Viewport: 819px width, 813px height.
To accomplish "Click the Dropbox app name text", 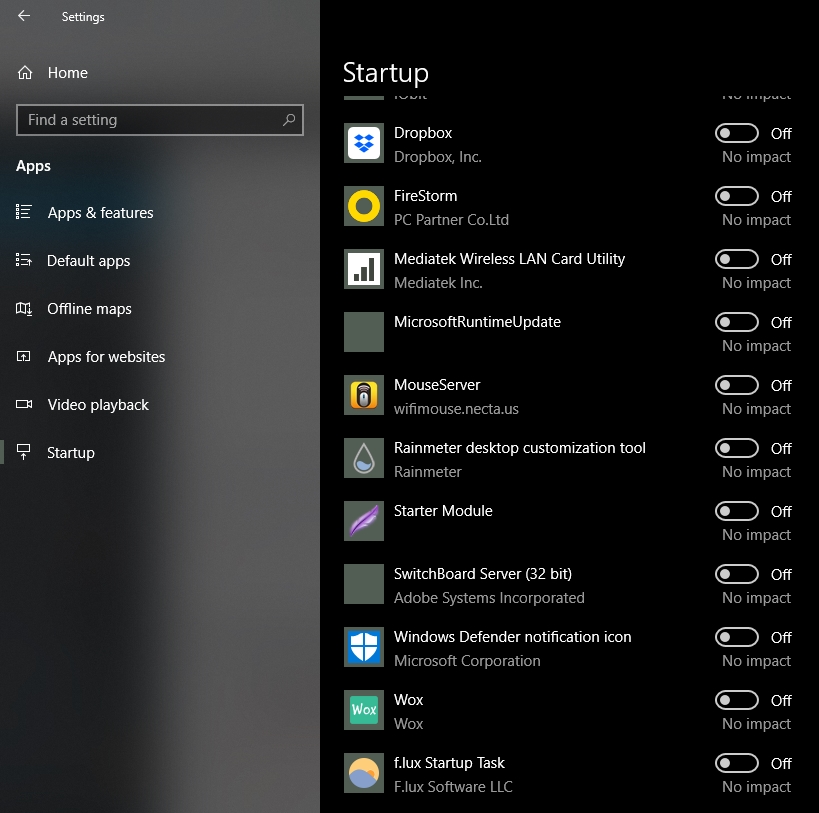I will tap(423, 133).
